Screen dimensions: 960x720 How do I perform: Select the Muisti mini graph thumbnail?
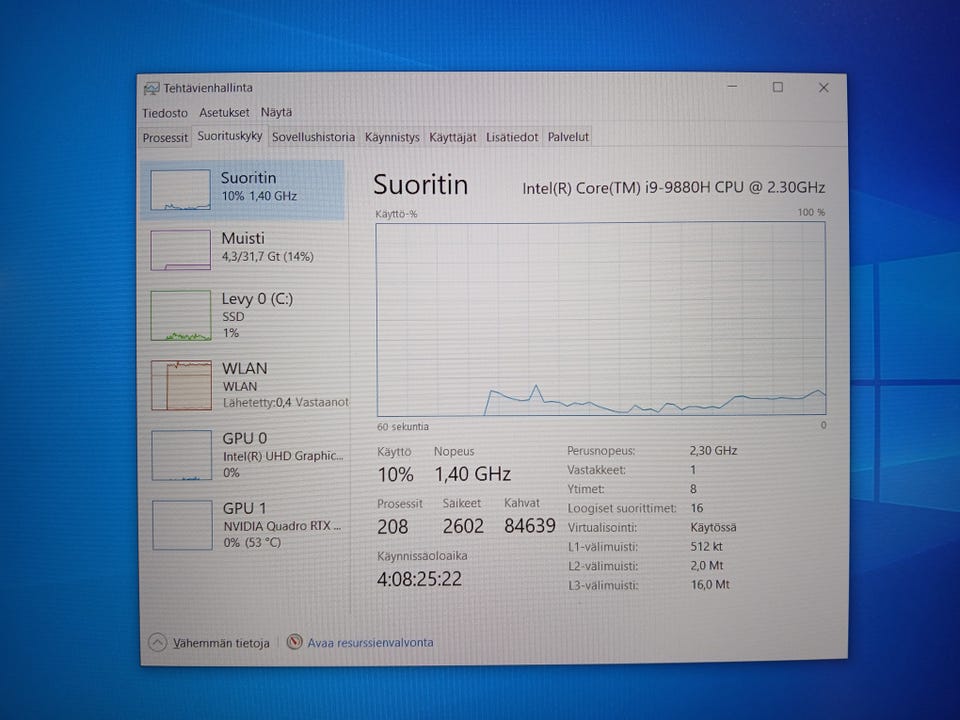click(x=181, y=250)
